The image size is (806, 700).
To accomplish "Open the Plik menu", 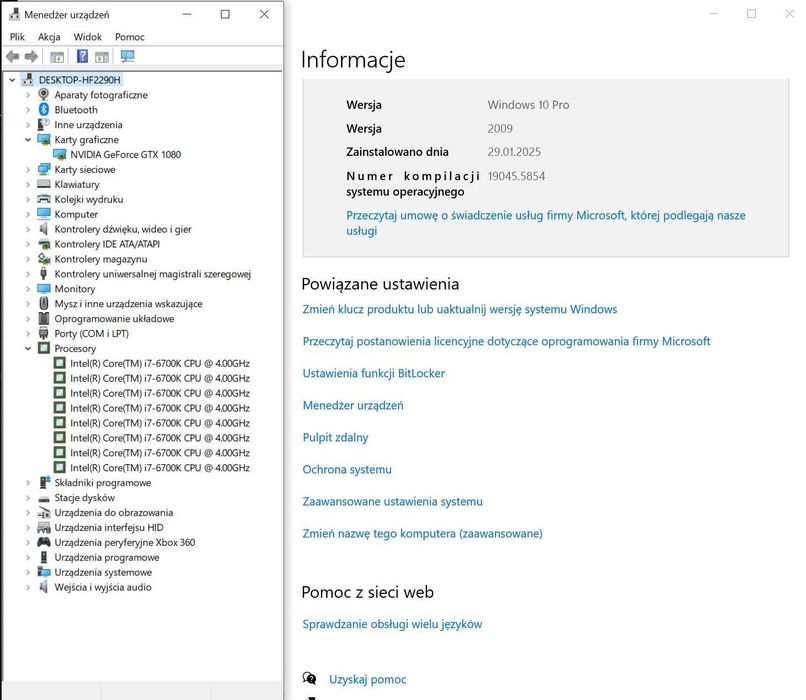I will (17, 37).
